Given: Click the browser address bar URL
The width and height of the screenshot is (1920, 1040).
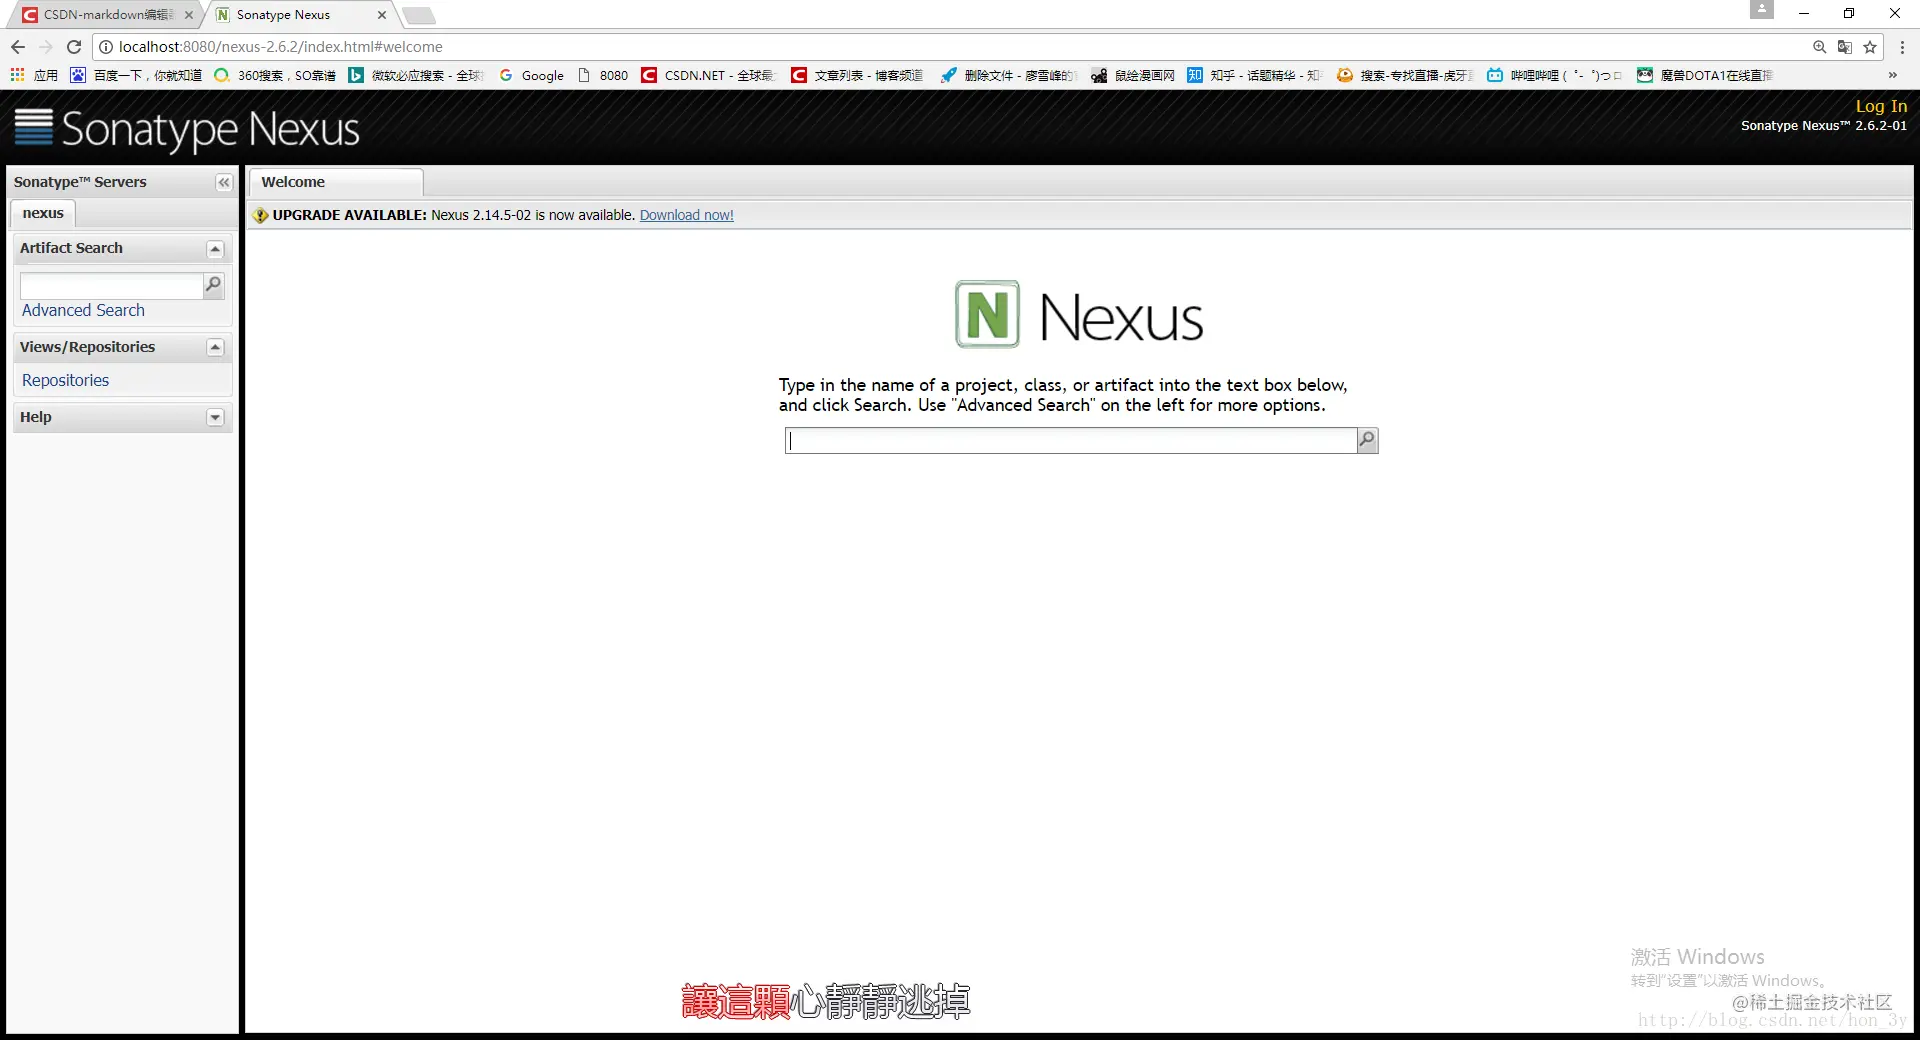Looking at the screenshot, I should (x=281, y=47).
